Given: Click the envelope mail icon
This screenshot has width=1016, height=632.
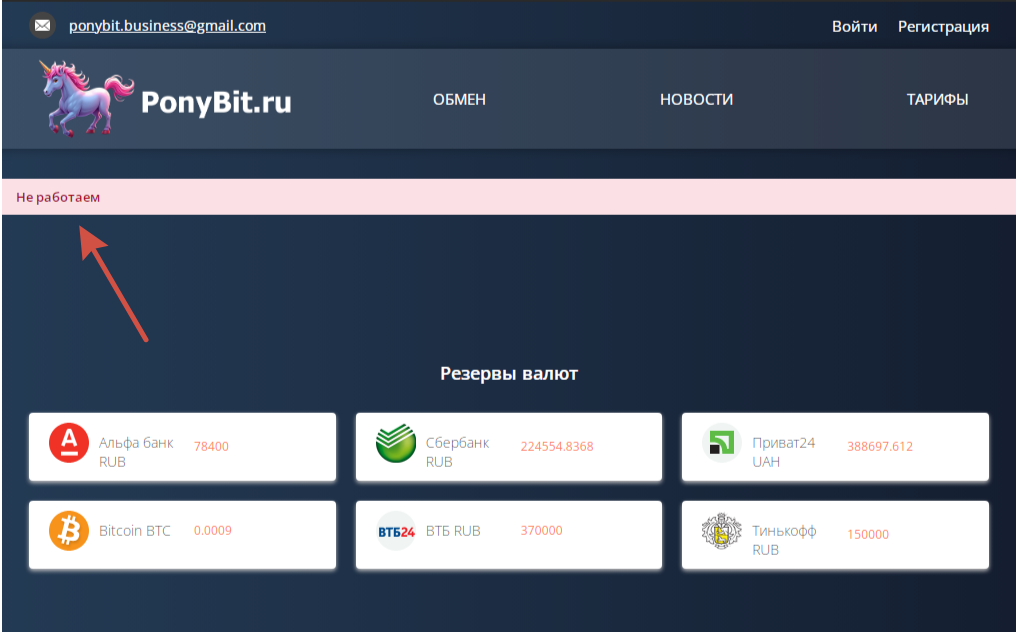Looking at the screenshot, I should coord(41,24).
